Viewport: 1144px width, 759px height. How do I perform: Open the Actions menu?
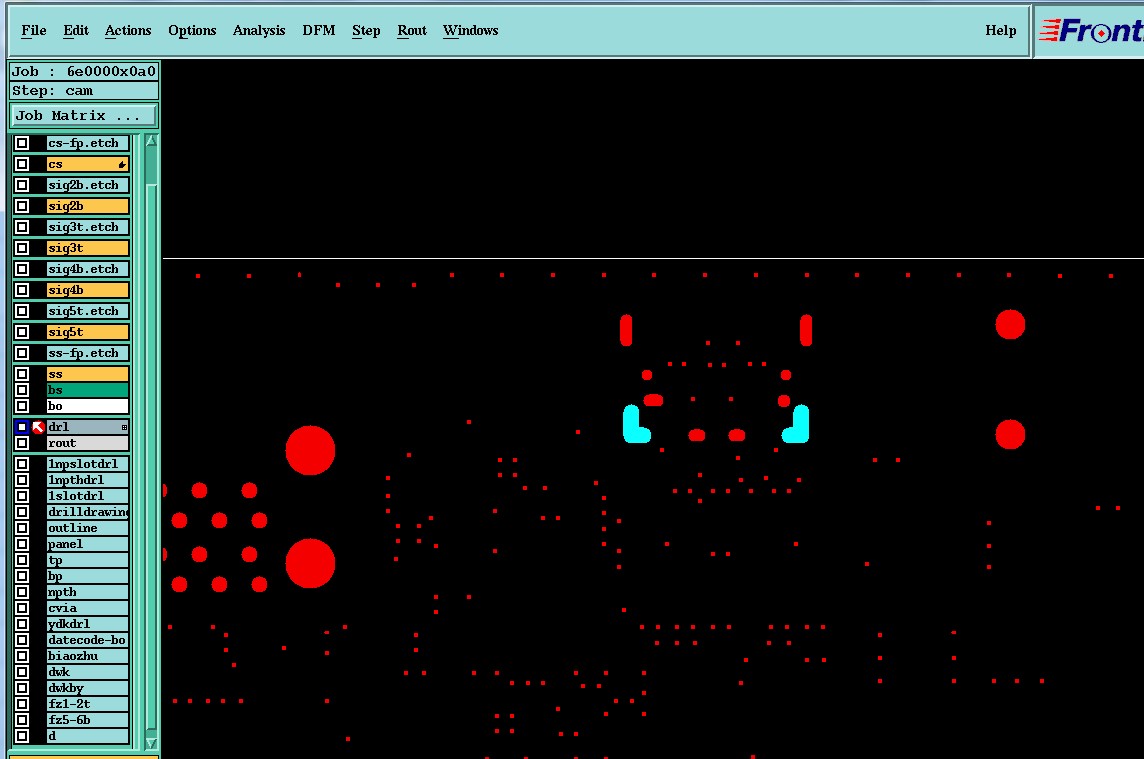click(128, 31)
